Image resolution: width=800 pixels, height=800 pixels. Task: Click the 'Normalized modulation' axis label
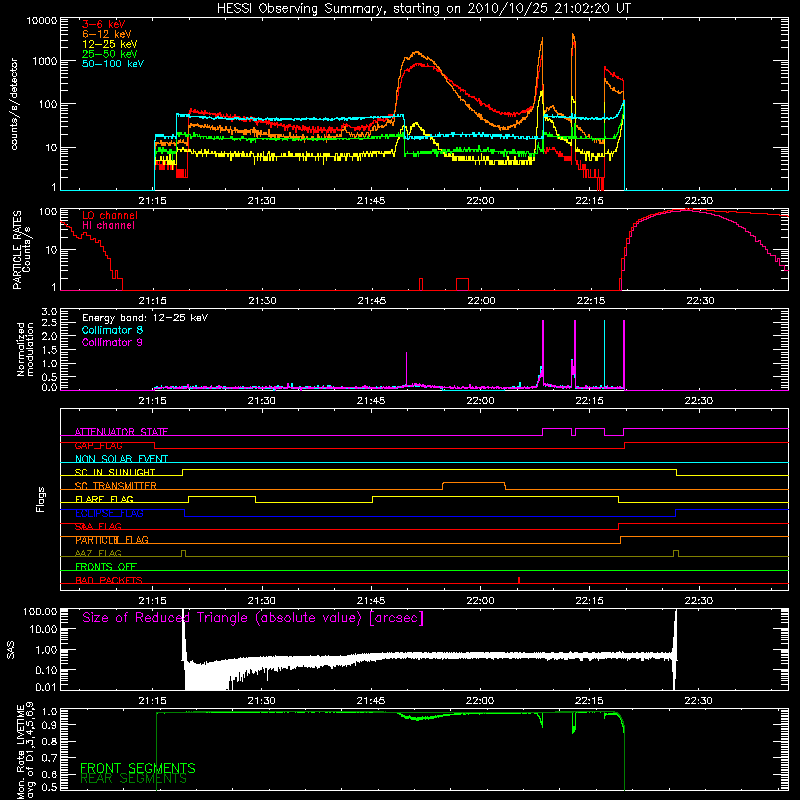tap(25, 349)
